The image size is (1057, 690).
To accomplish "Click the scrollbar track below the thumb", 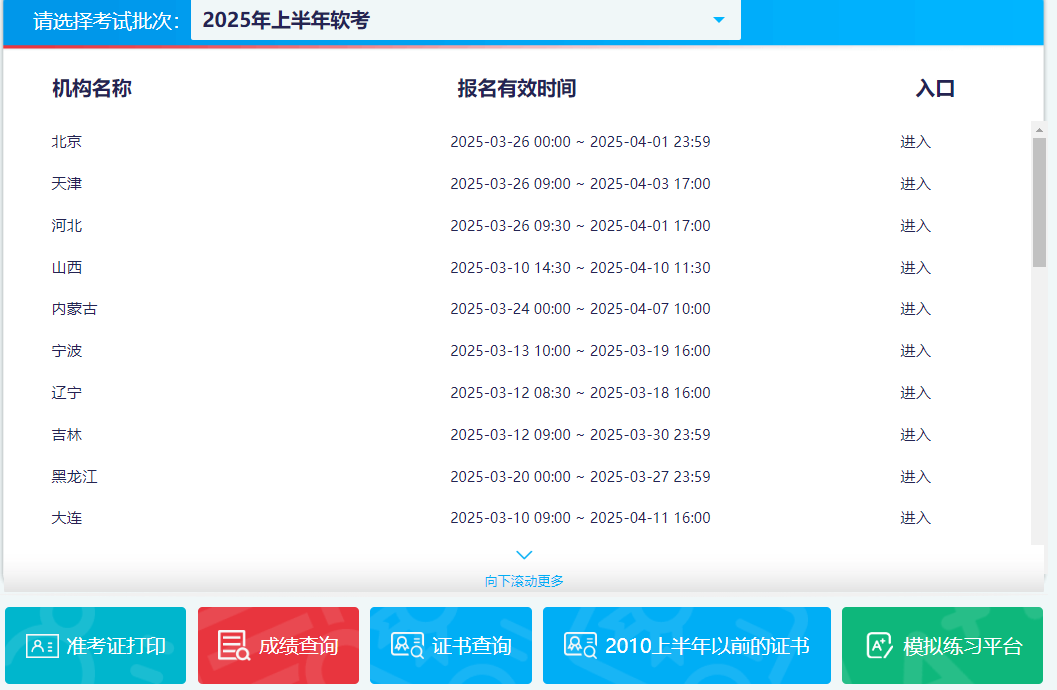I will click(x=1039, y=404).
